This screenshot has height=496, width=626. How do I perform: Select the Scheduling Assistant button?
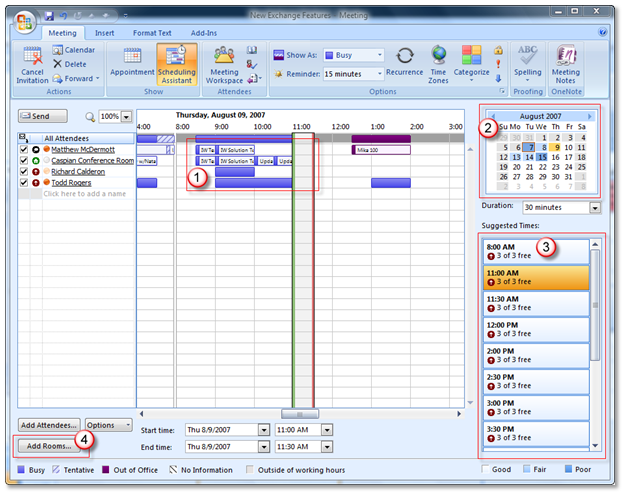[176, 64]
